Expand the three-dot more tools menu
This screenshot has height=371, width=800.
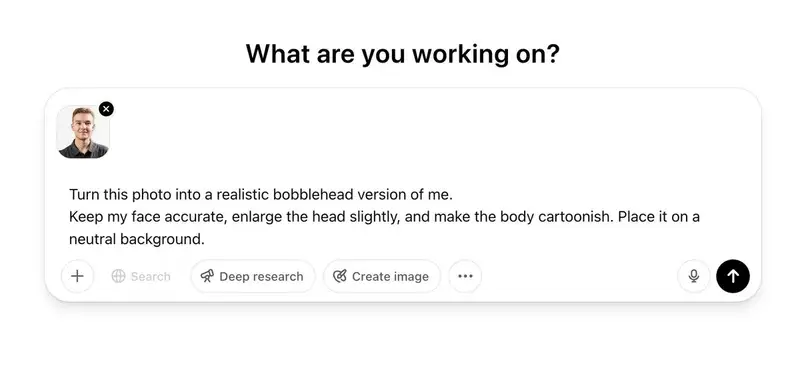[x=465, y=276]
